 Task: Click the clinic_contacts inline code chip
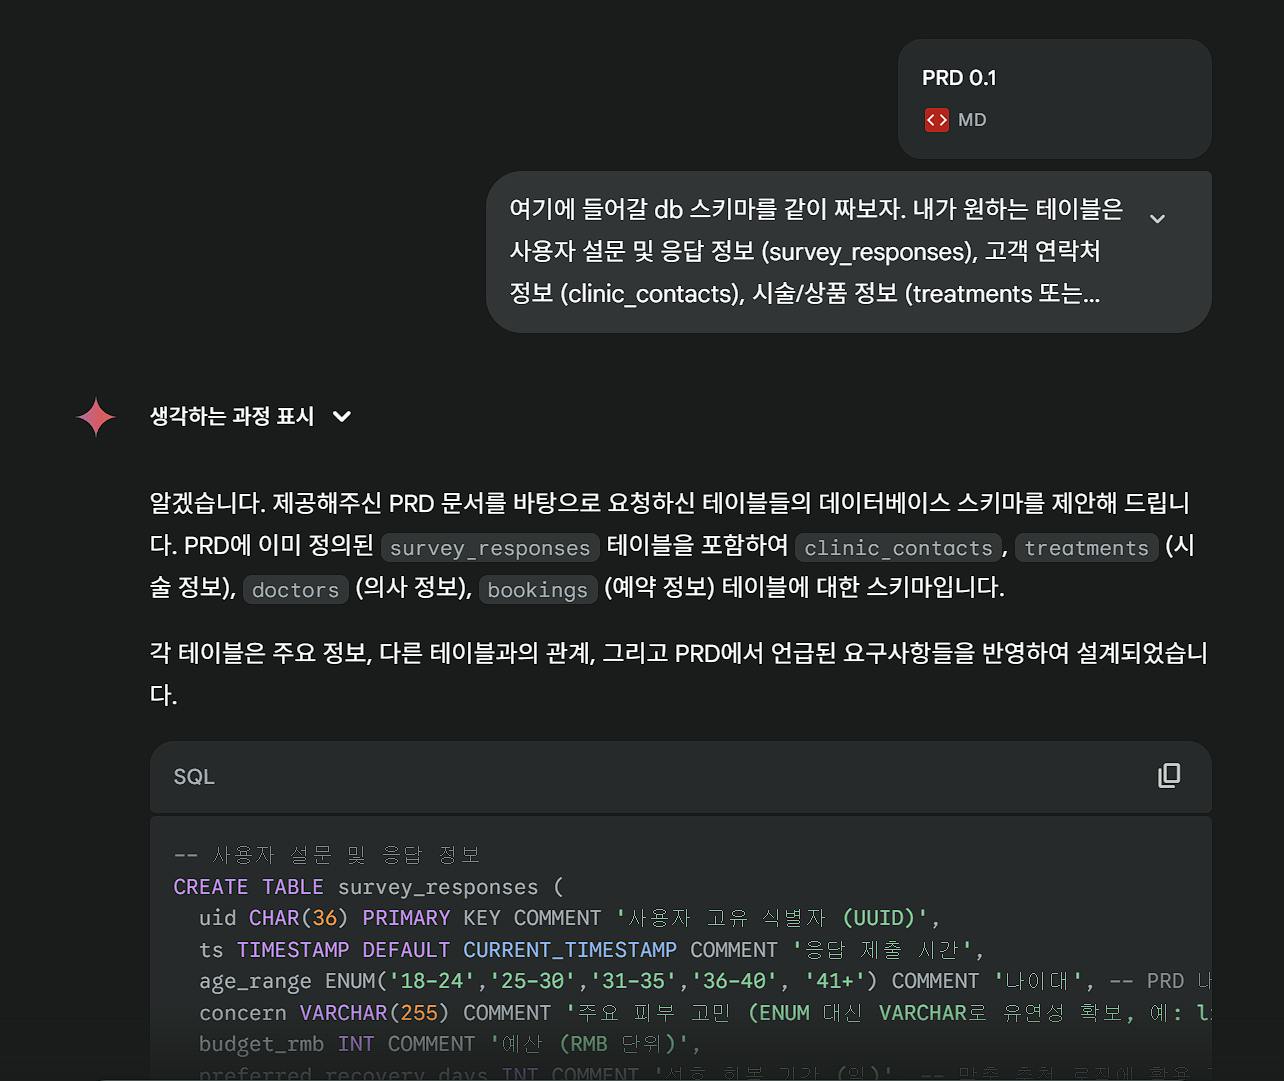click(898, 548)
